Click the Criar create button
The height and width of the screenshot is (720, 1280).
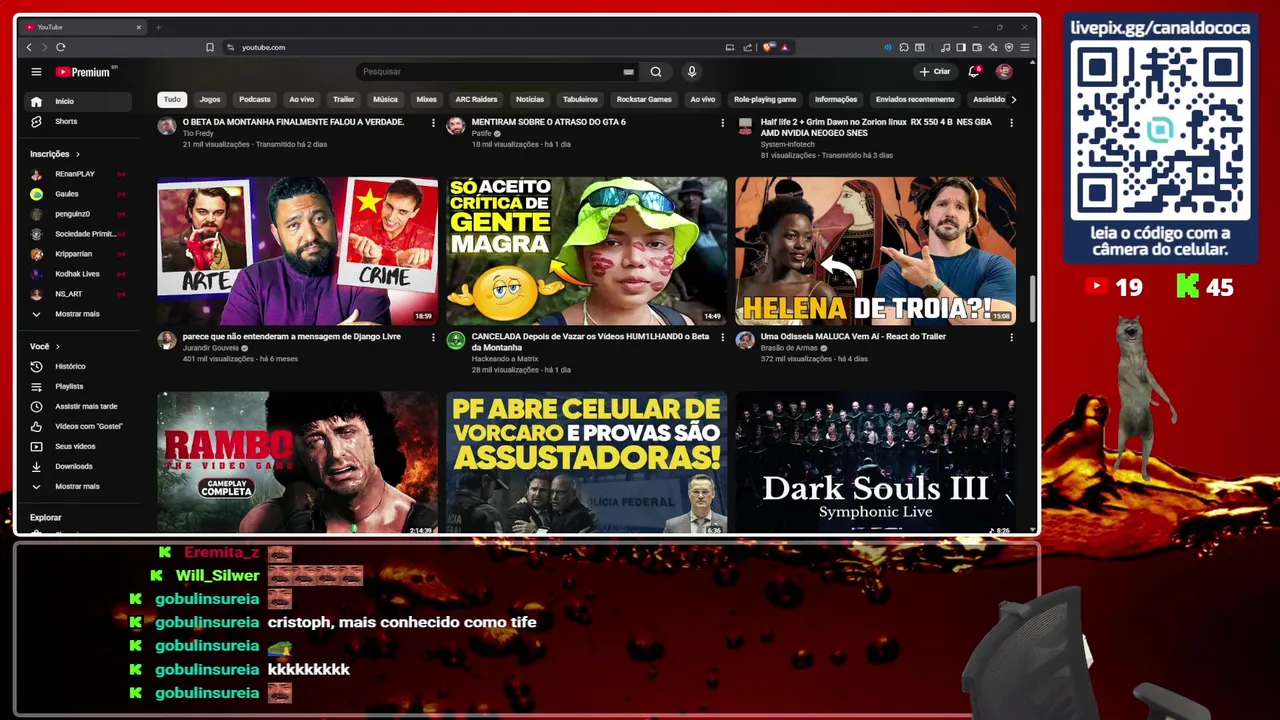click(935, 72)
